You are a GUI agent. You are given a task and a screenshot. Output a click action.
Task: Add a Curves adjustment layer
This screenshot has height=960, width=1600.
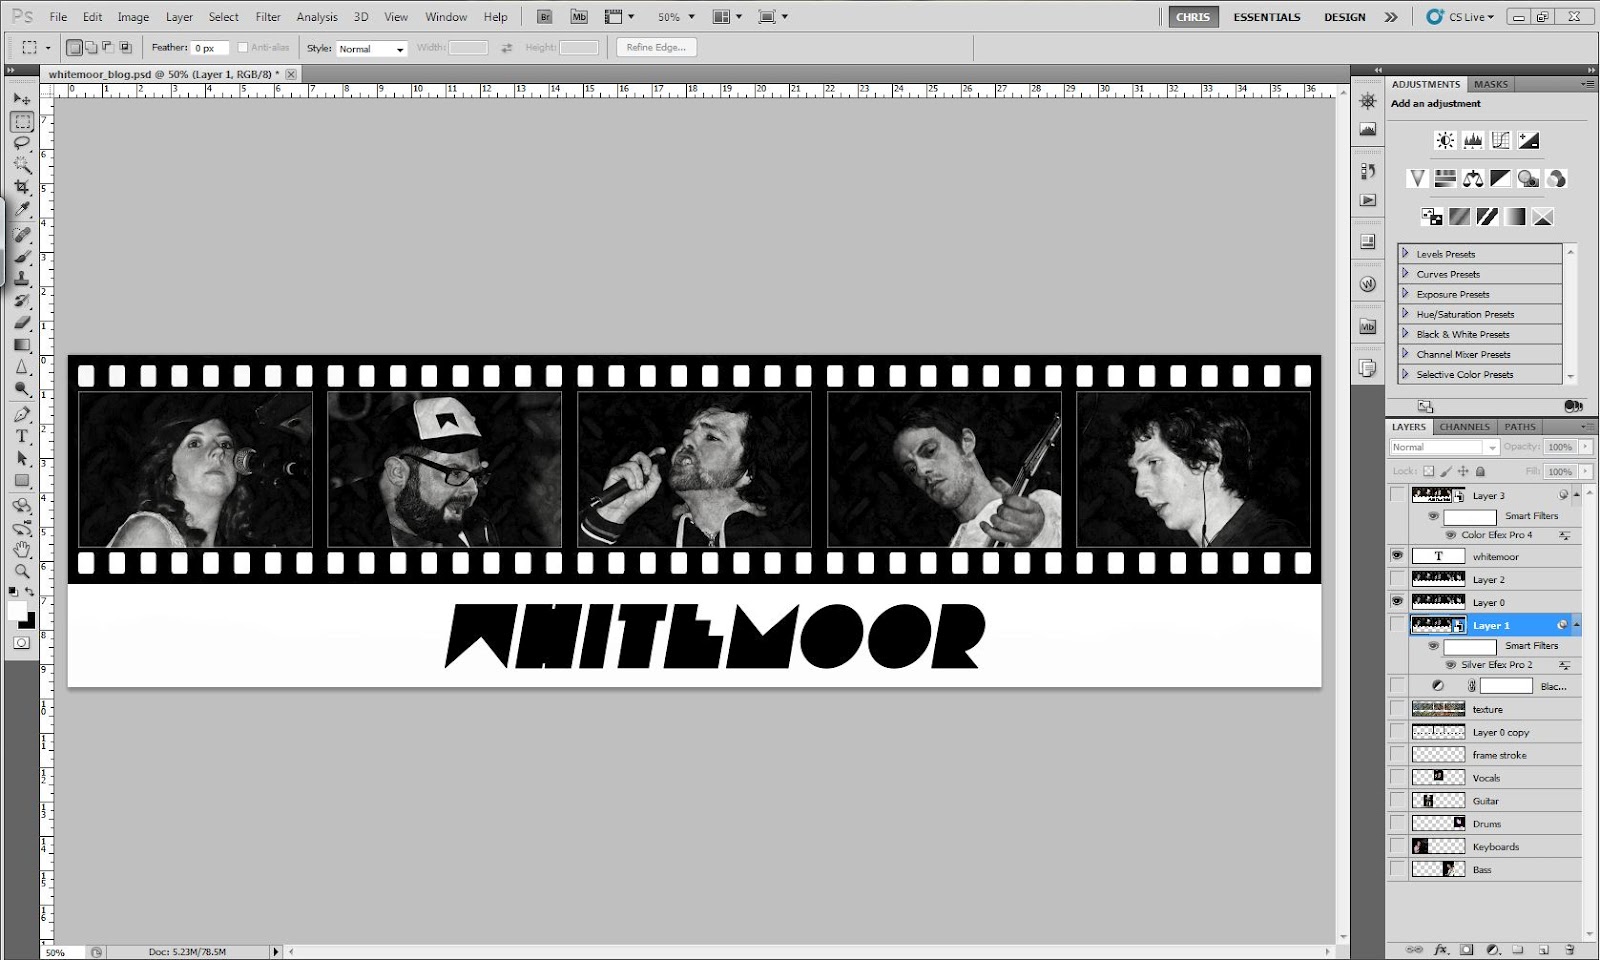pos(1501,141)
